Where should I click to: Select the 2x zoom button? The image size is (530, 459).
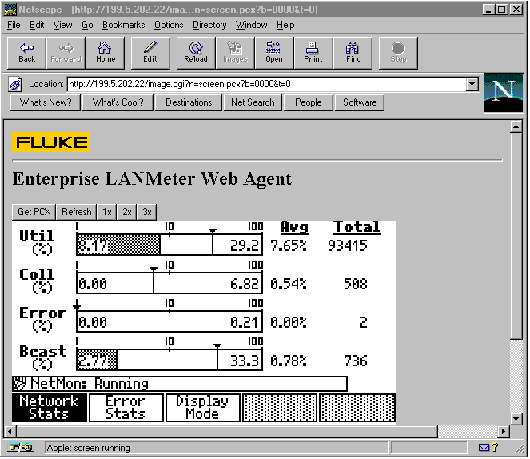pos(127,212)
